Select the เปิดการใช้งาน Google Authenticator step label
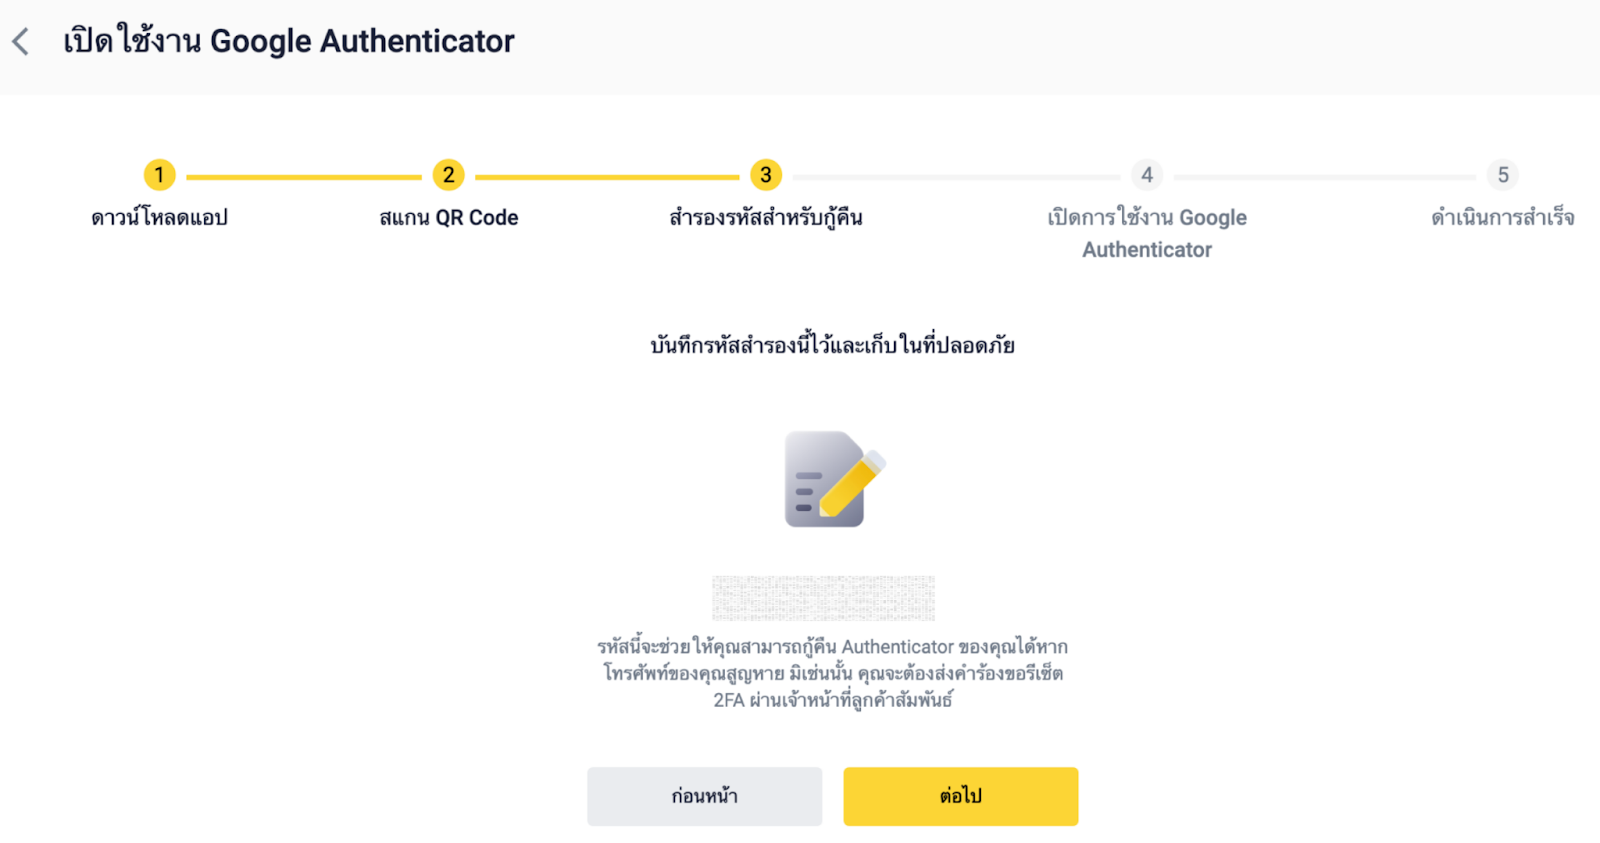The width and height of the screenshot is (1600, 843). 1147,233
